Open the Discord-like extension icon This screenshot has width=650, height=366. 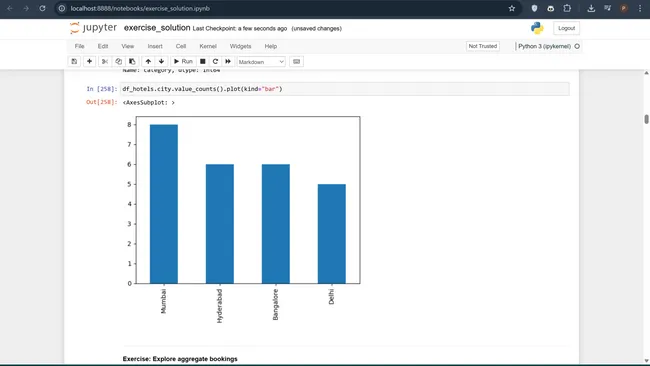click(551, 8)
